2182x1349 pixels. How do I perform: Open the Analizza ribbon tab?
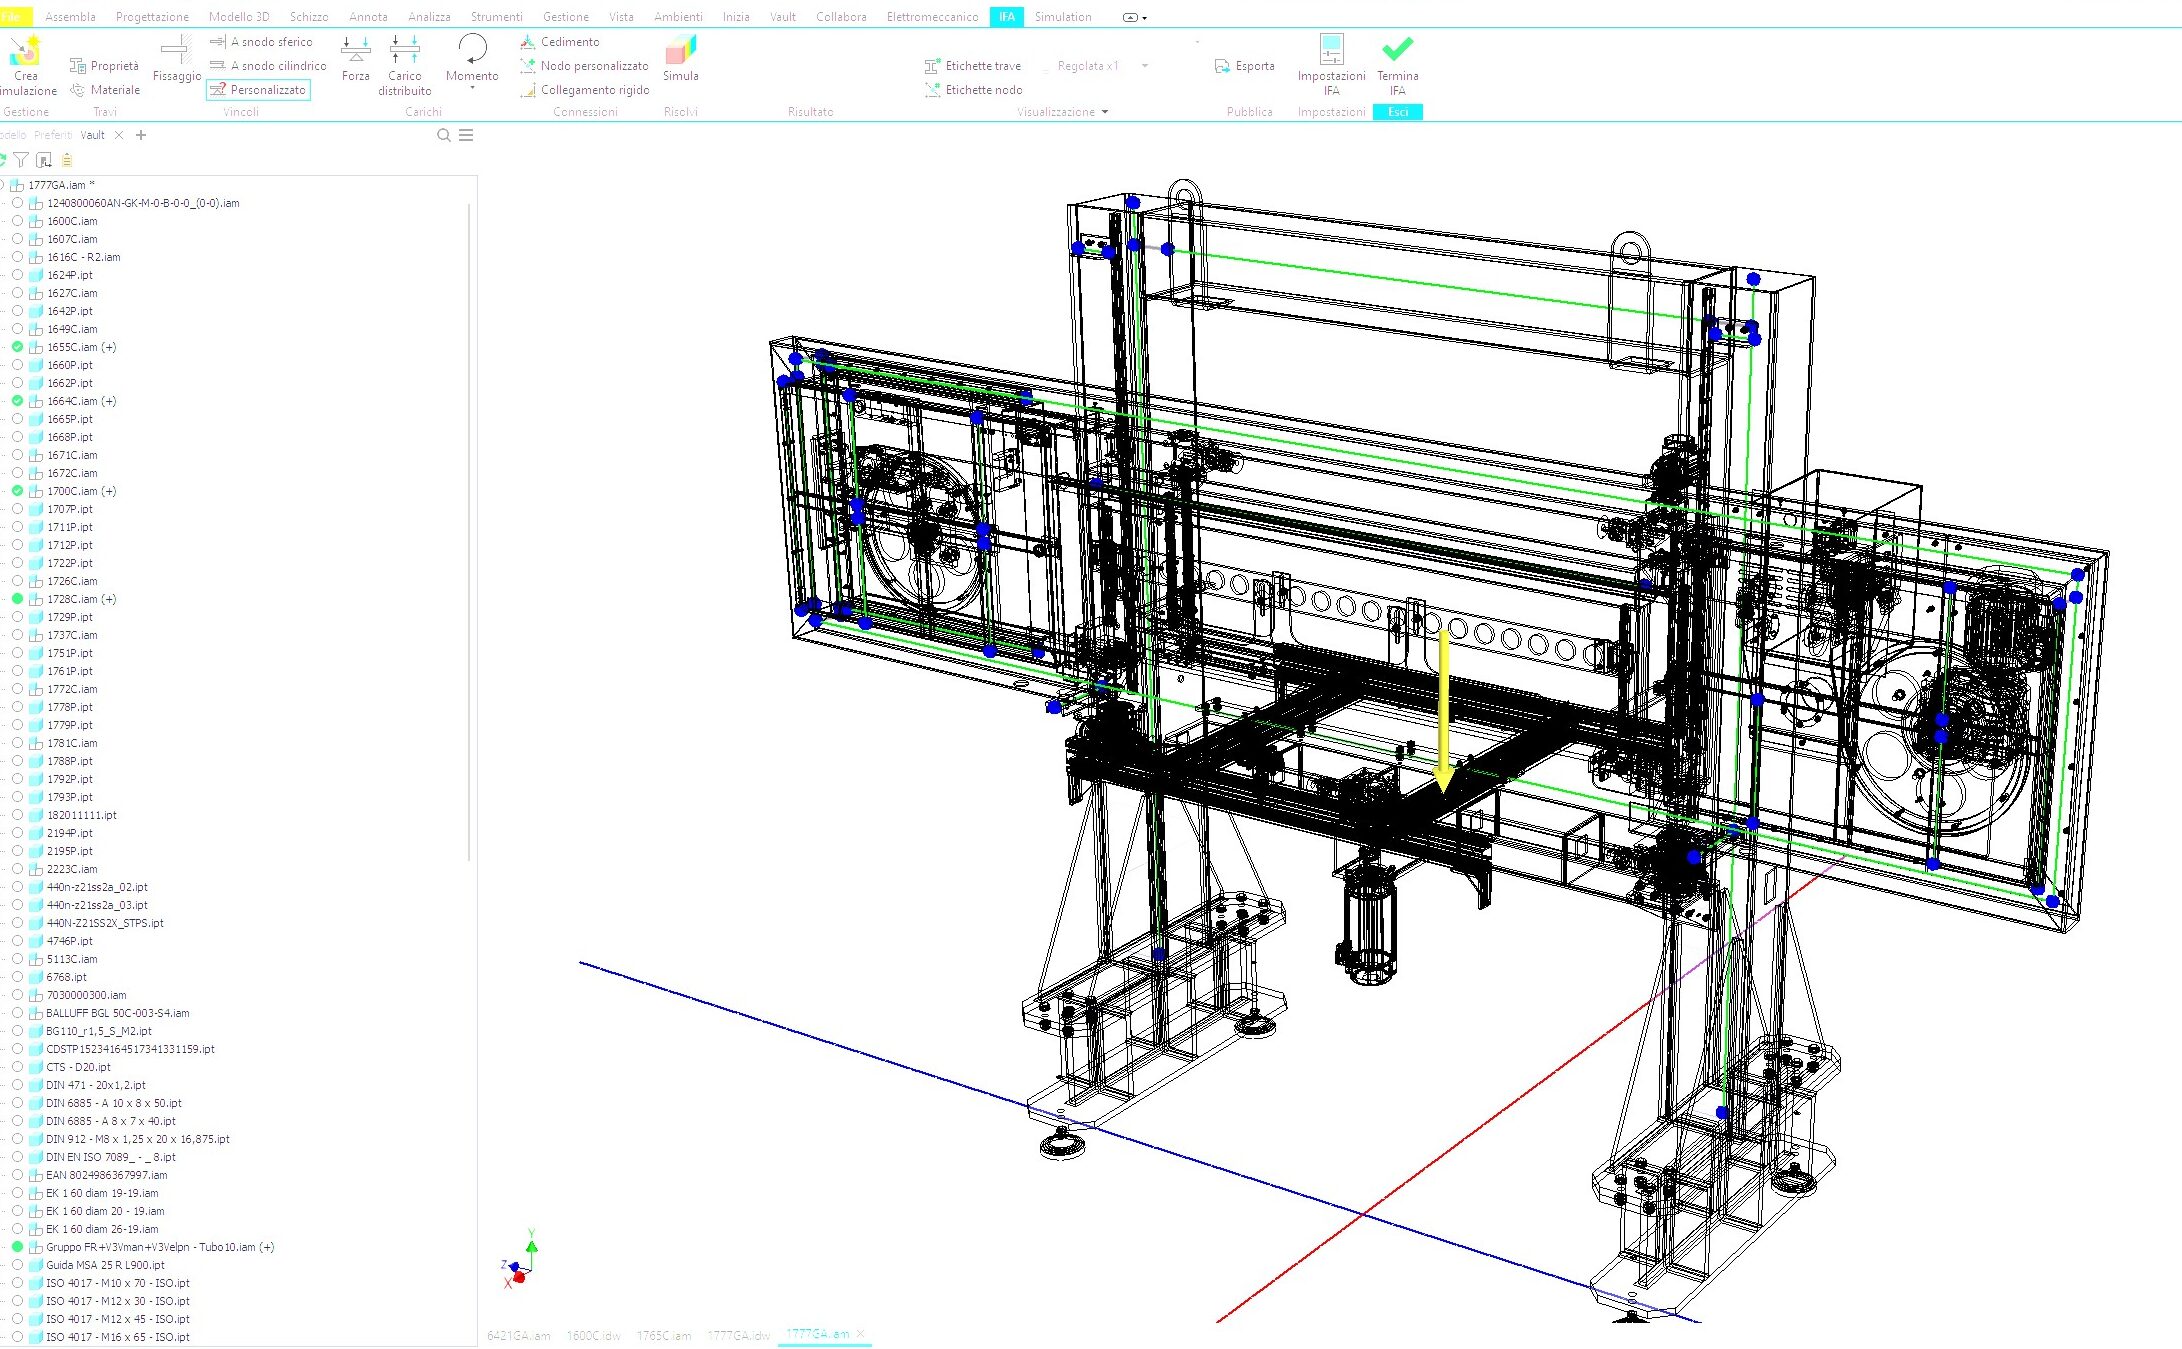coord(429,17)
